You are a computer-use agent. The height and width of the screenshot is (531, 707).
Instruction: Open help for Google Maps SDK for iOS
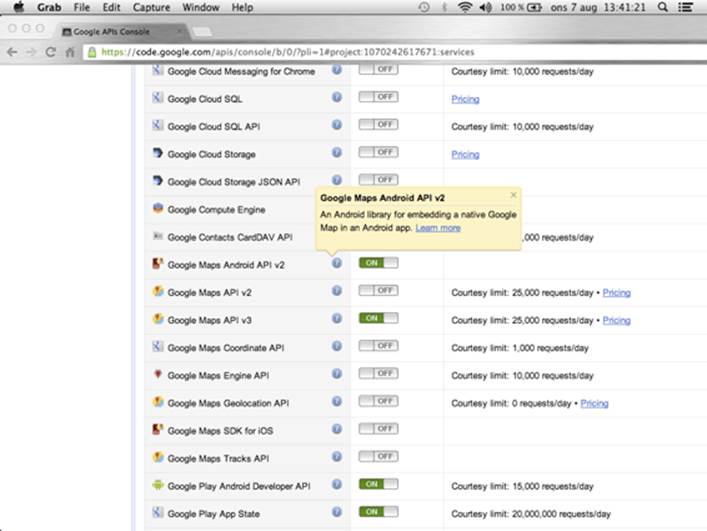pyautogui.click(x=337, y=429)
